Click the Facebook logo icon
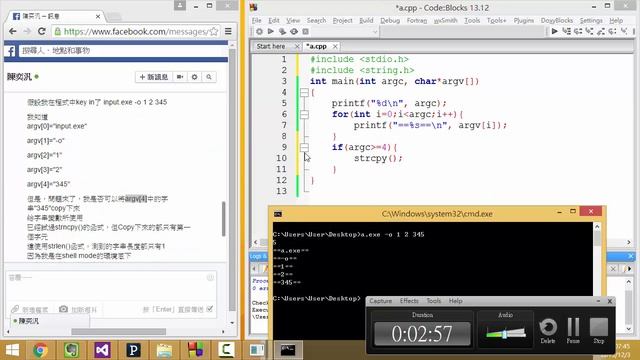 click(x=11, y=51)
